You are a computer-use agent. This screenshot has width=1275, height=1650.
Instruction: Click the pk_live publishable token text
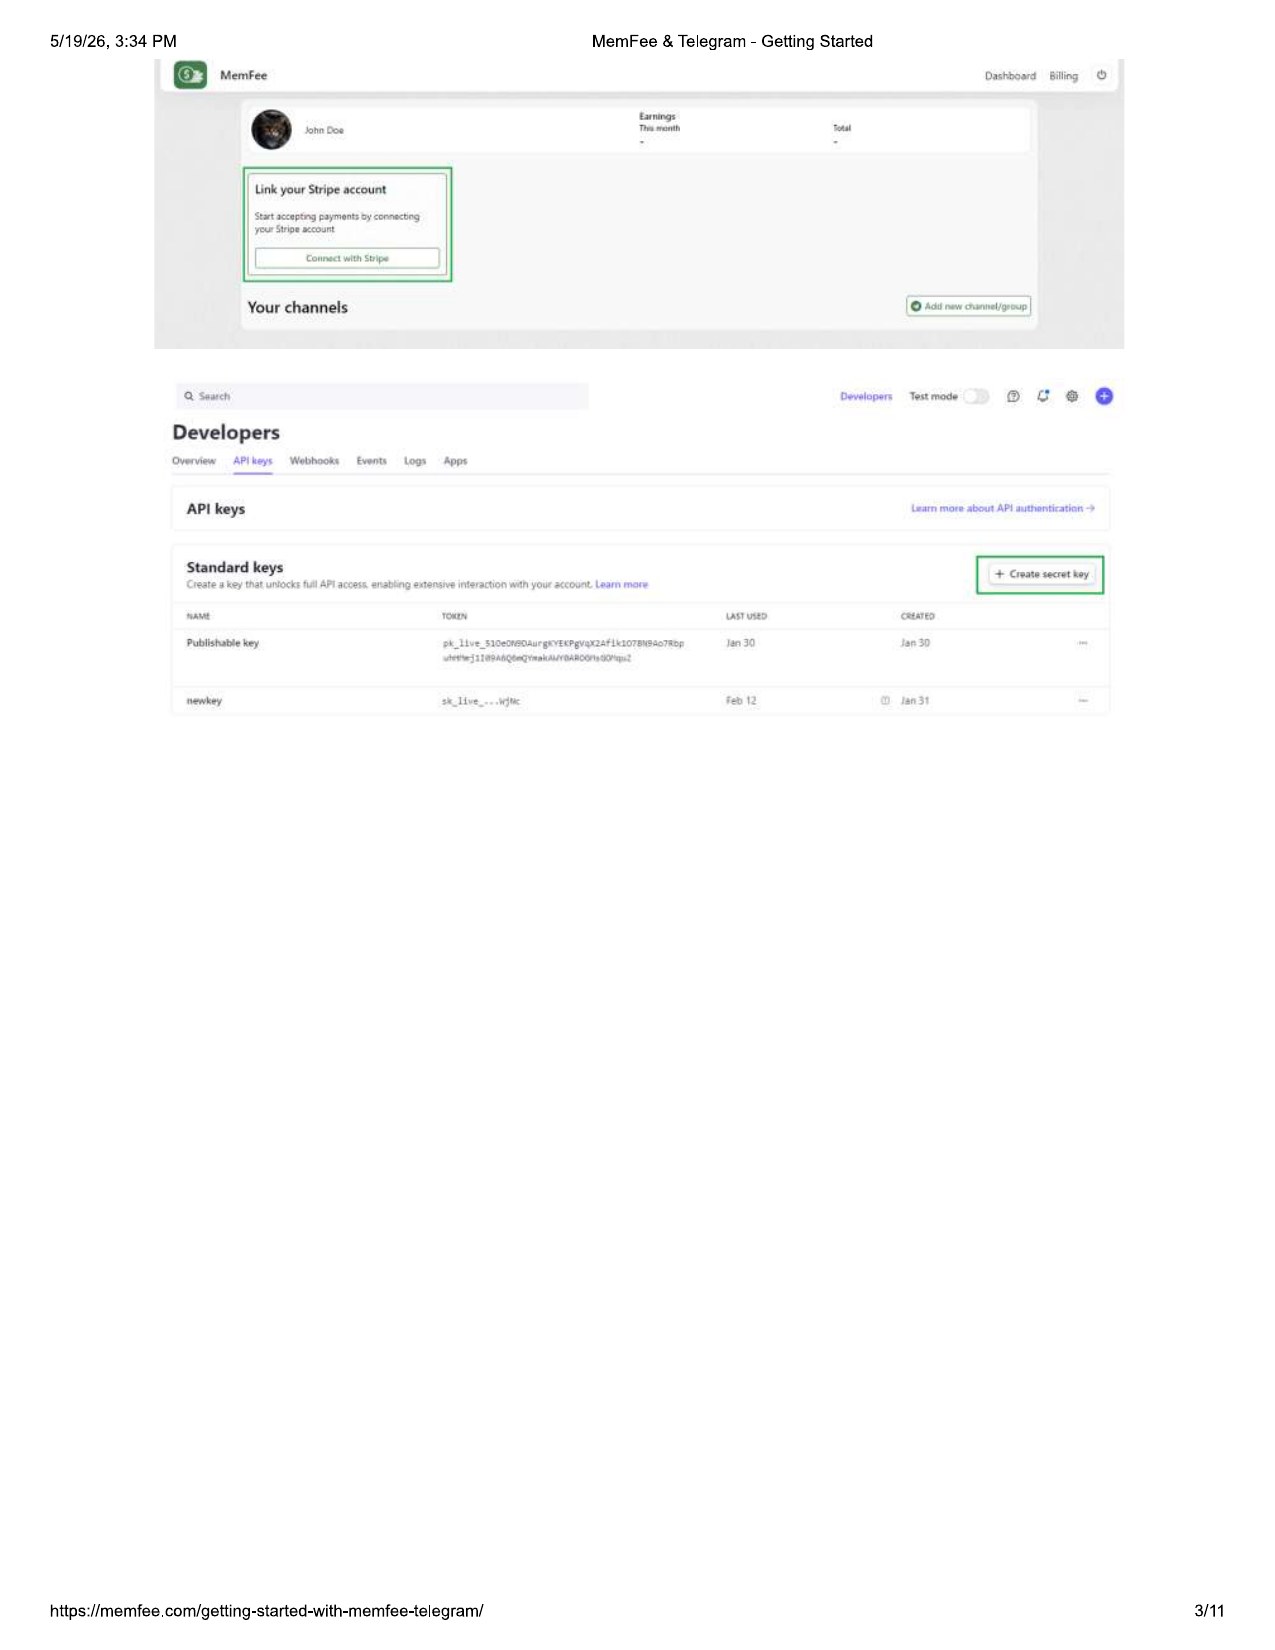point(563,651)
